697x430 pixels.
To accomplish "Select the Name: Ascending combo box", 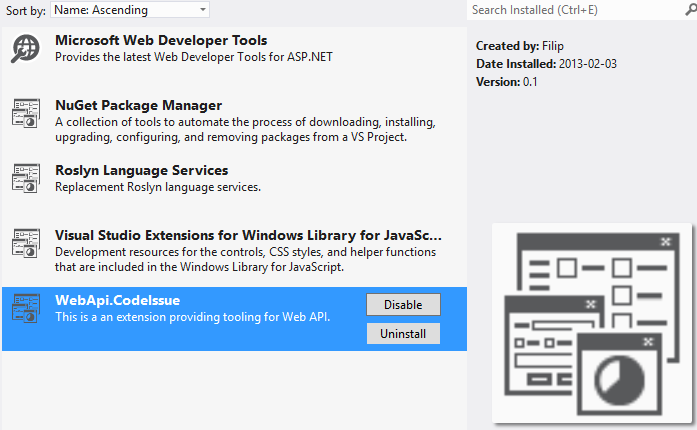I will (130, 9).
